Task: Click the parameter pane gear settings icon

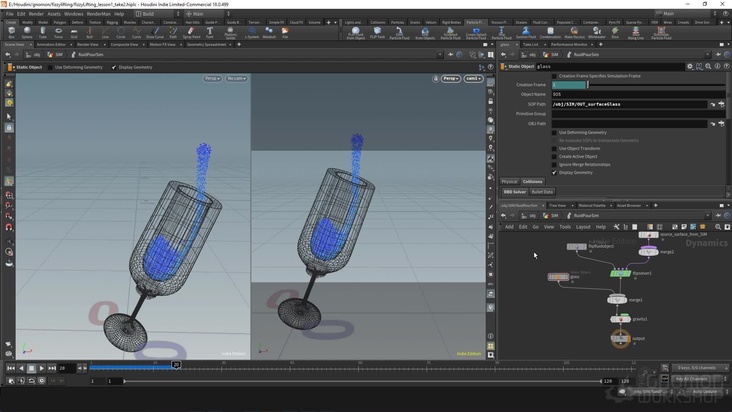Action: (689, 66)
